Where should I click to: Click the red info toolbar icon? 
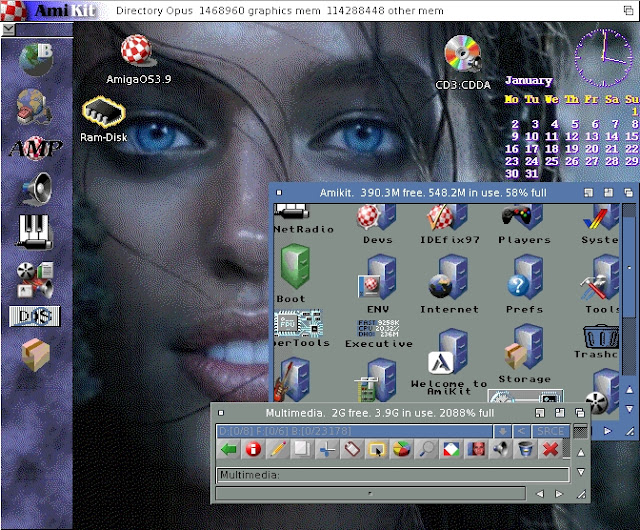253,450
